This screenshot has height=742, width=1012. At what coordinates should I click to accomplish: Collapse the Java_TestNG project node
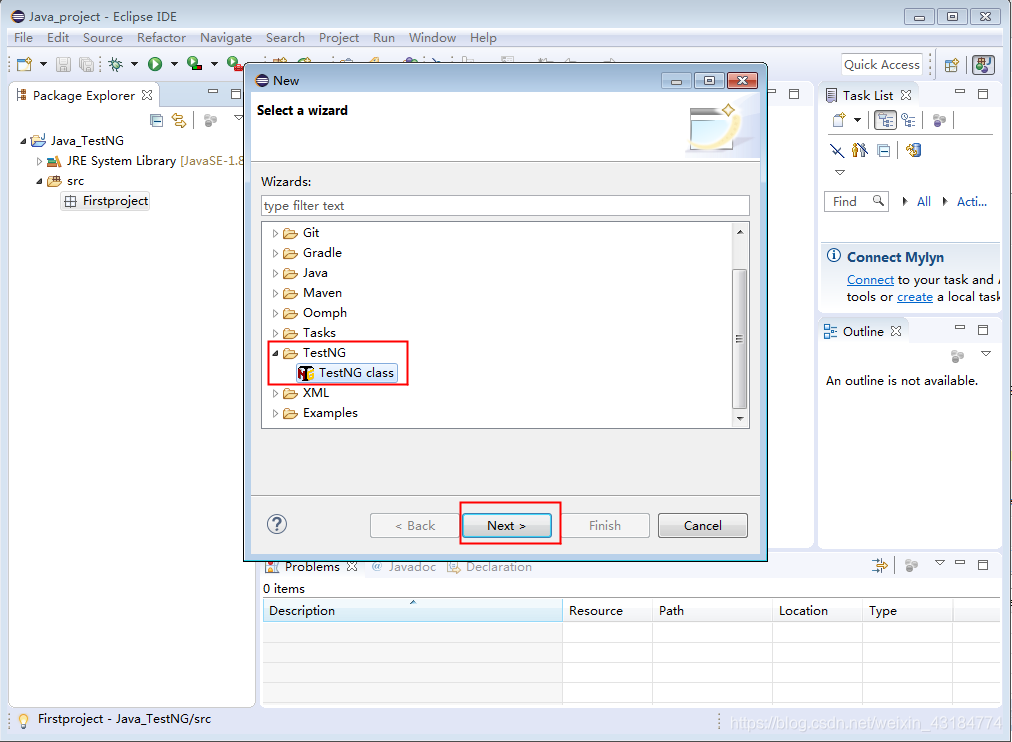click(24, 141)
